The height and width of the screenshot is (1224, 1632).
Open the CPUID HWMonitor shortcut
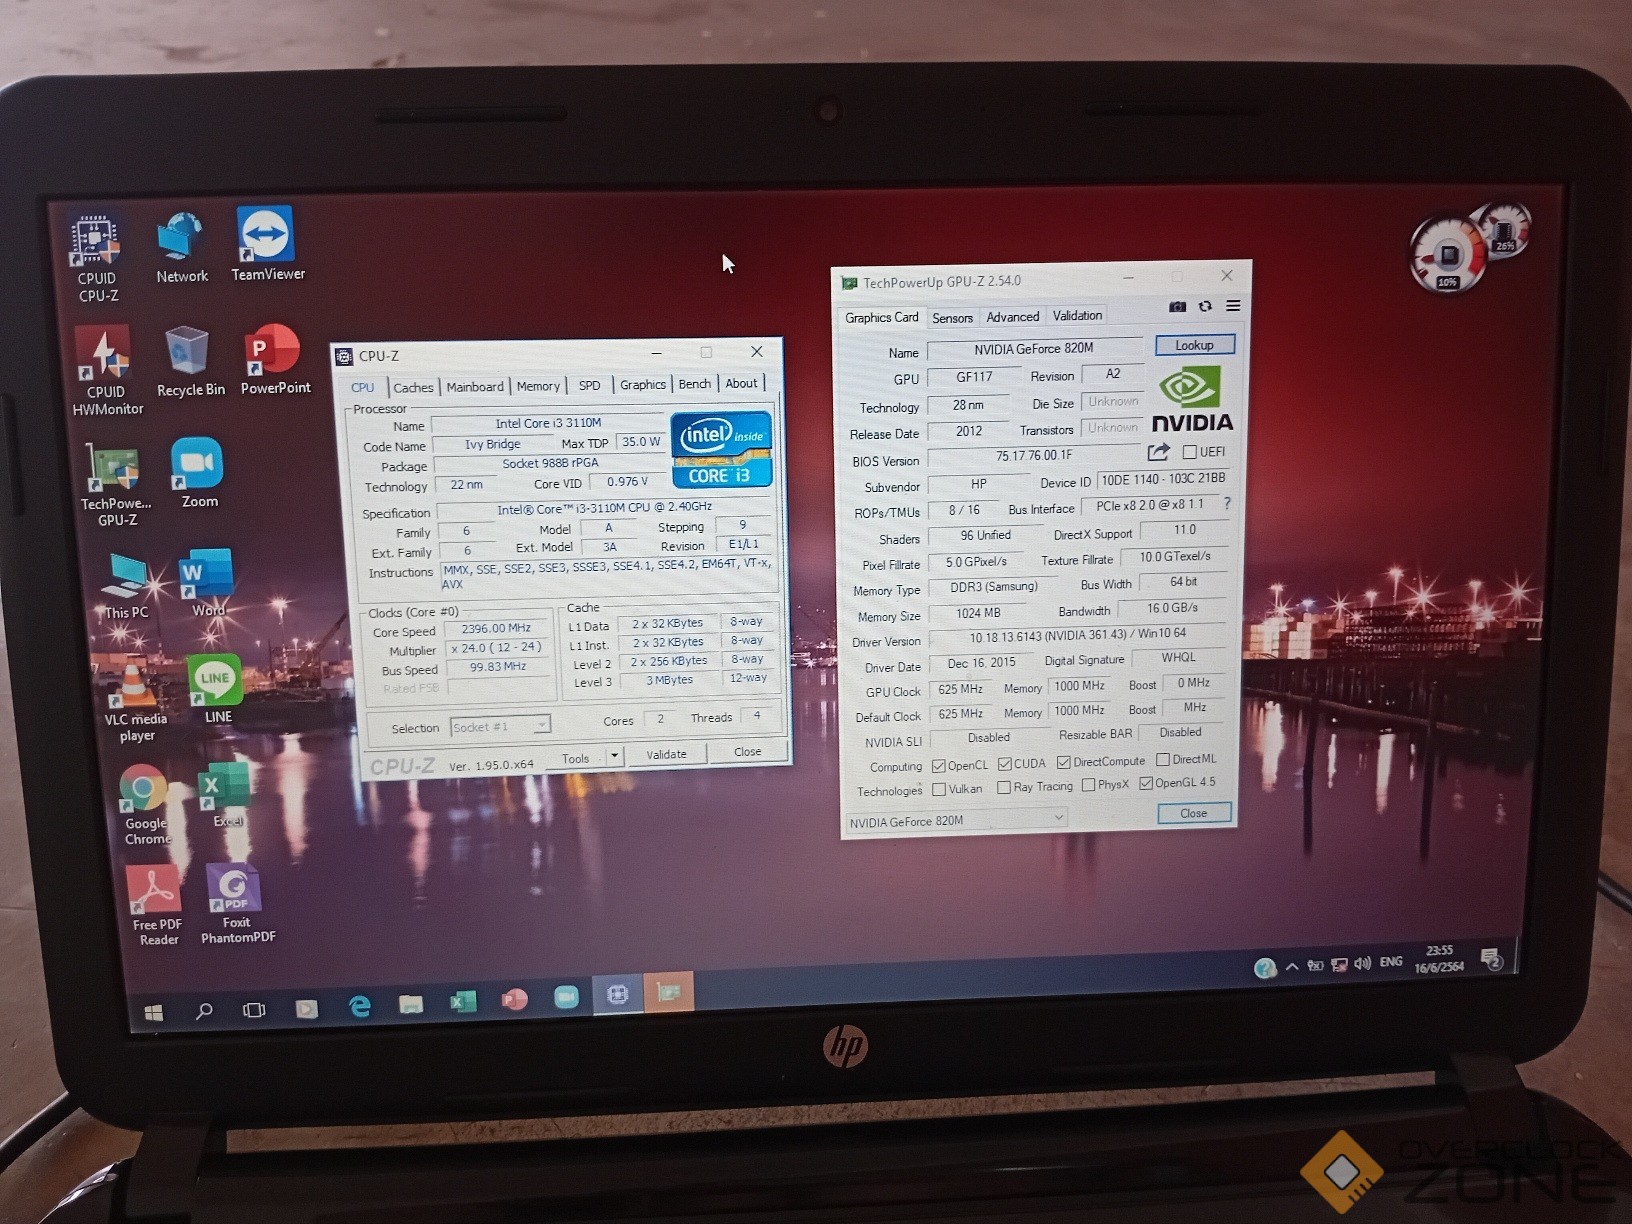106,372
